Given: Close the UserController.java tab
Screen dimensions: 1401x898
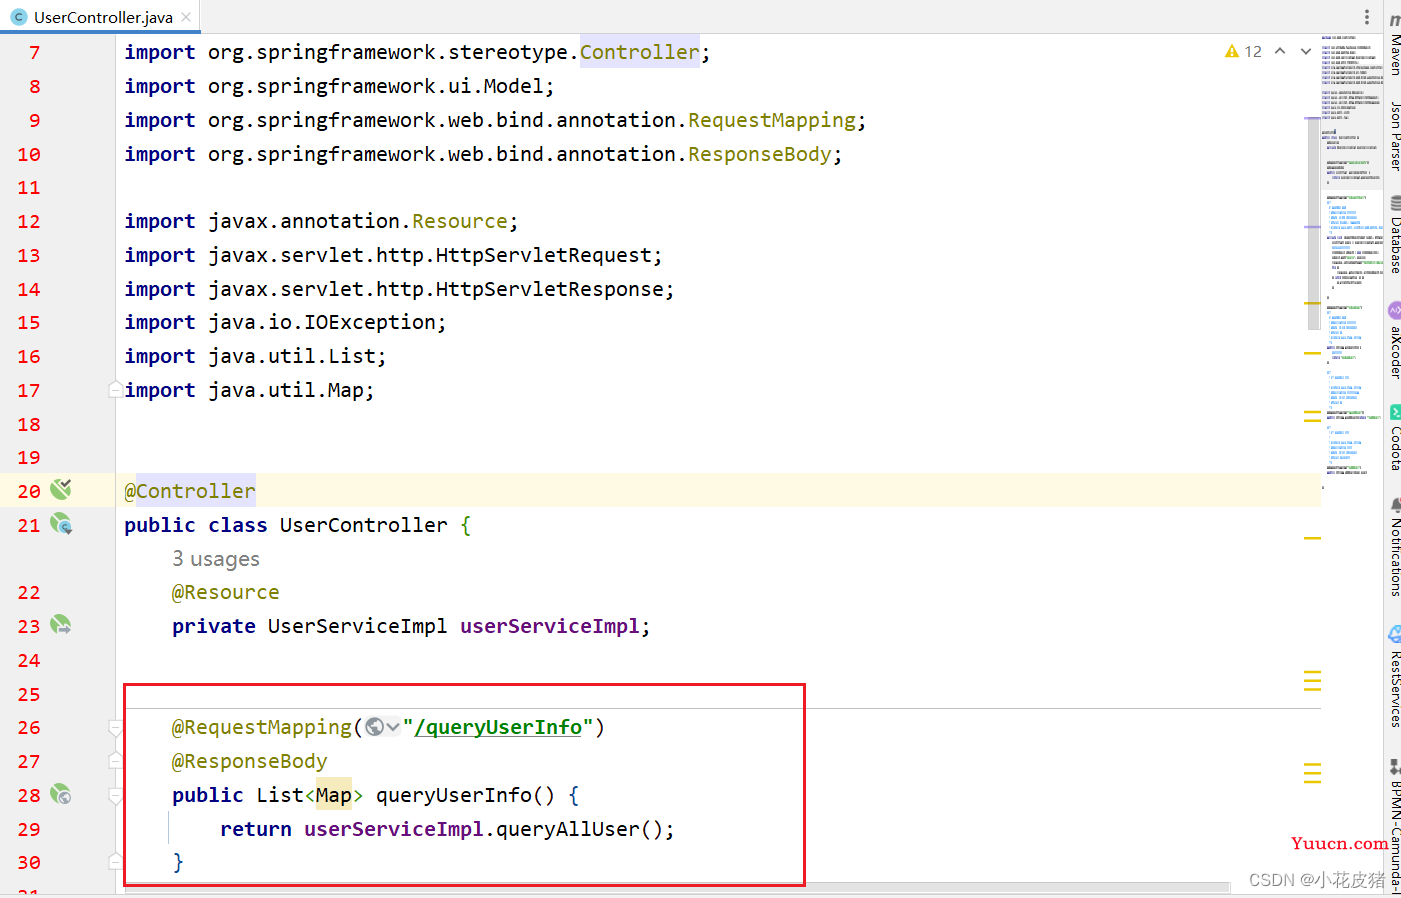Looking at the screenshot, I should [x=186, y=17].
